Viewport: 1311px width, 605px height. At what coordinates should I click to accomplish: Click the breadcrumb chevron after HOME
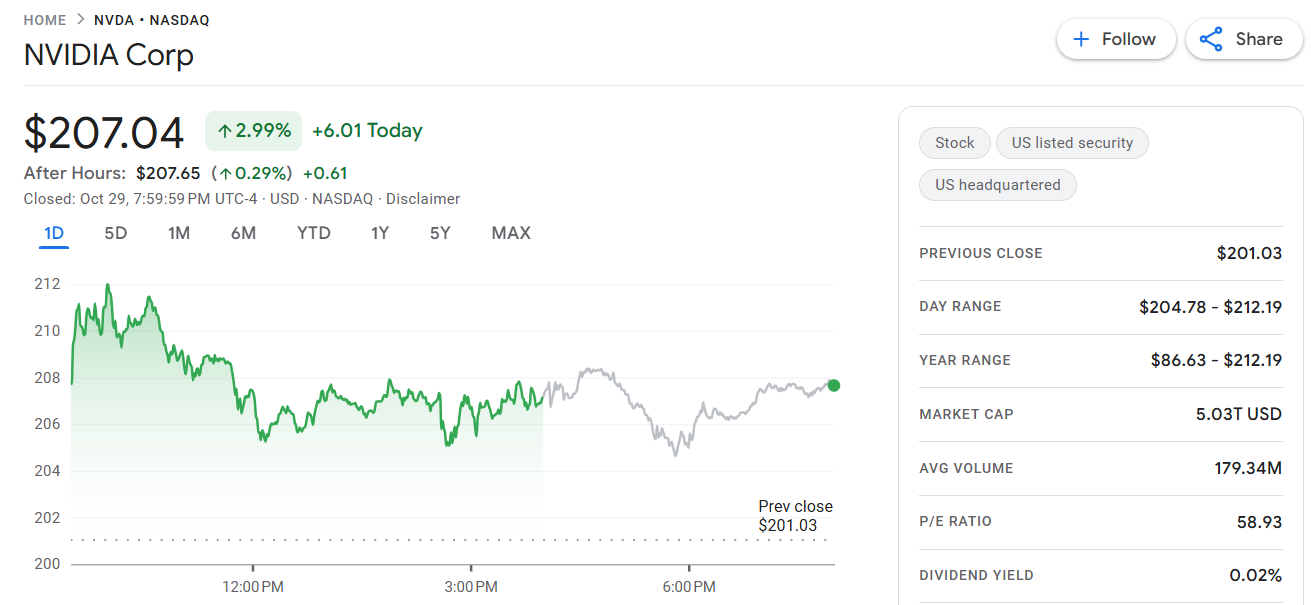(x=80, y=20)
